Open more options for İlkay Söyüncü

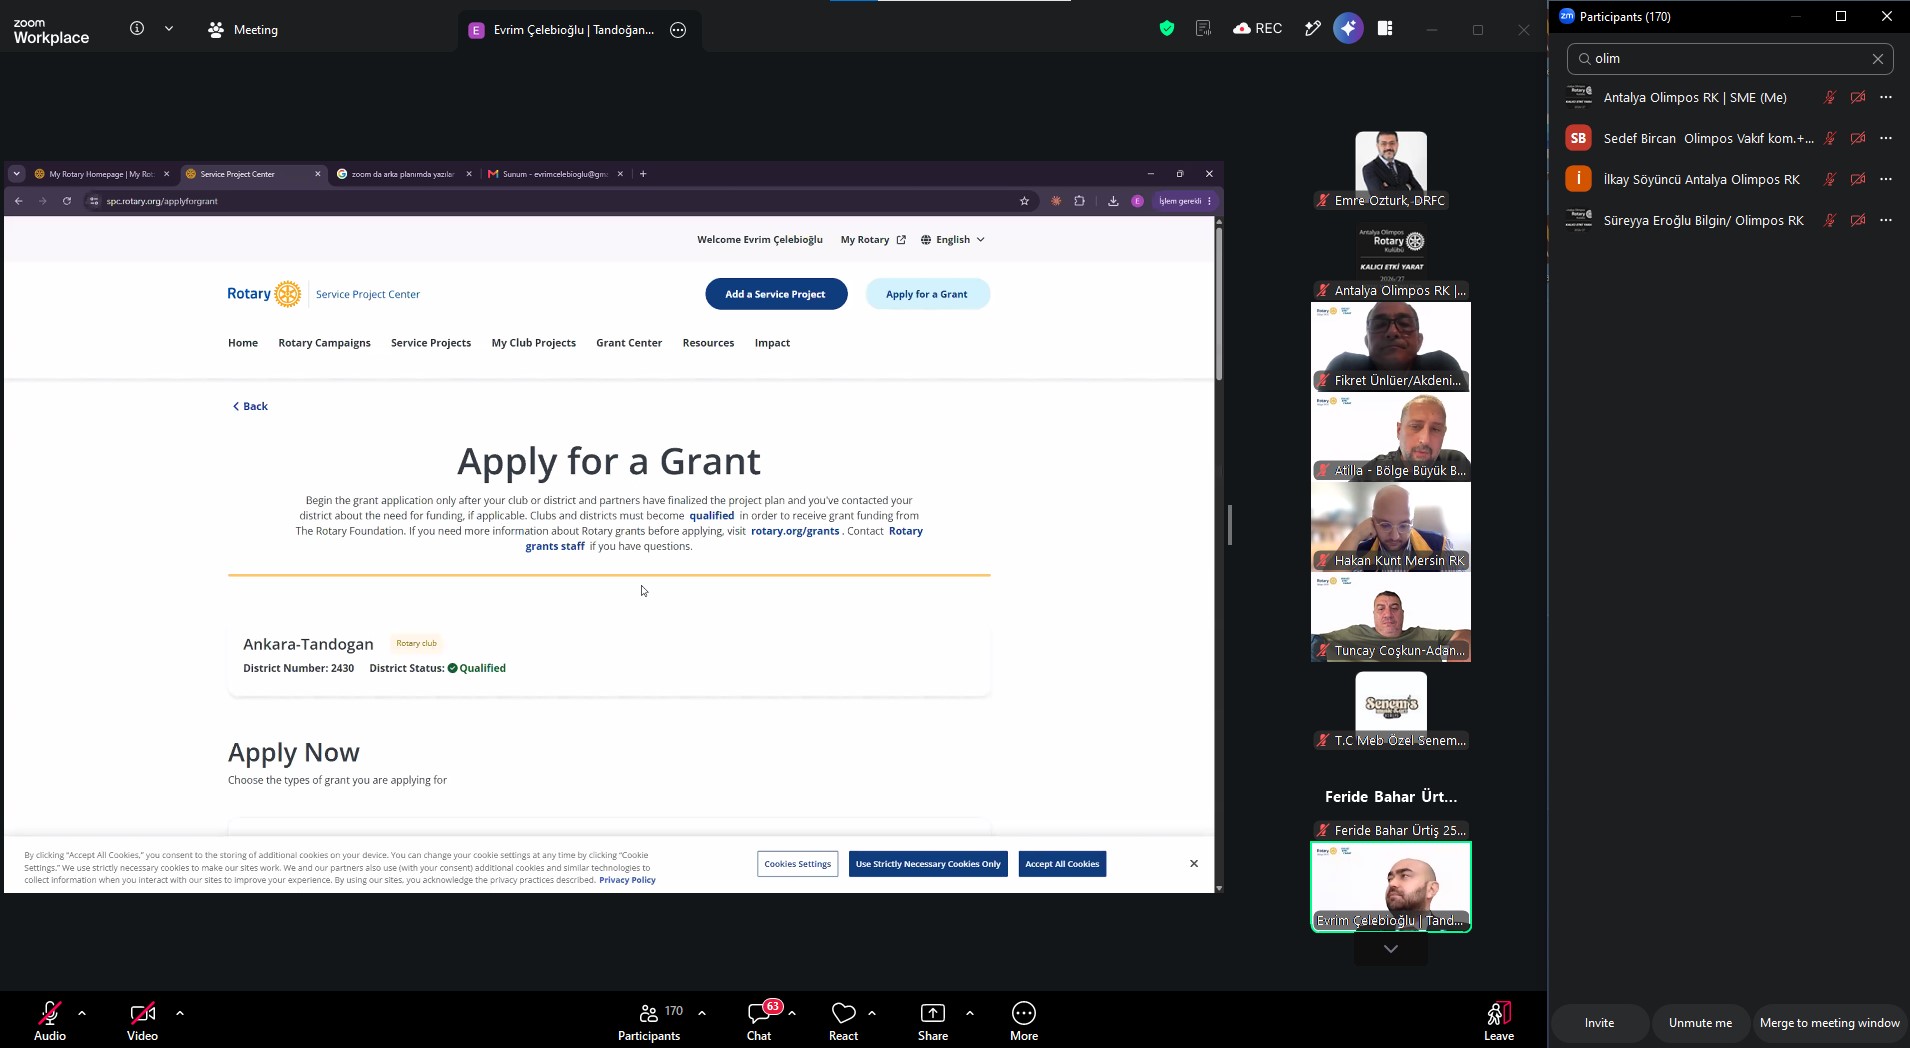(1886, 179)
